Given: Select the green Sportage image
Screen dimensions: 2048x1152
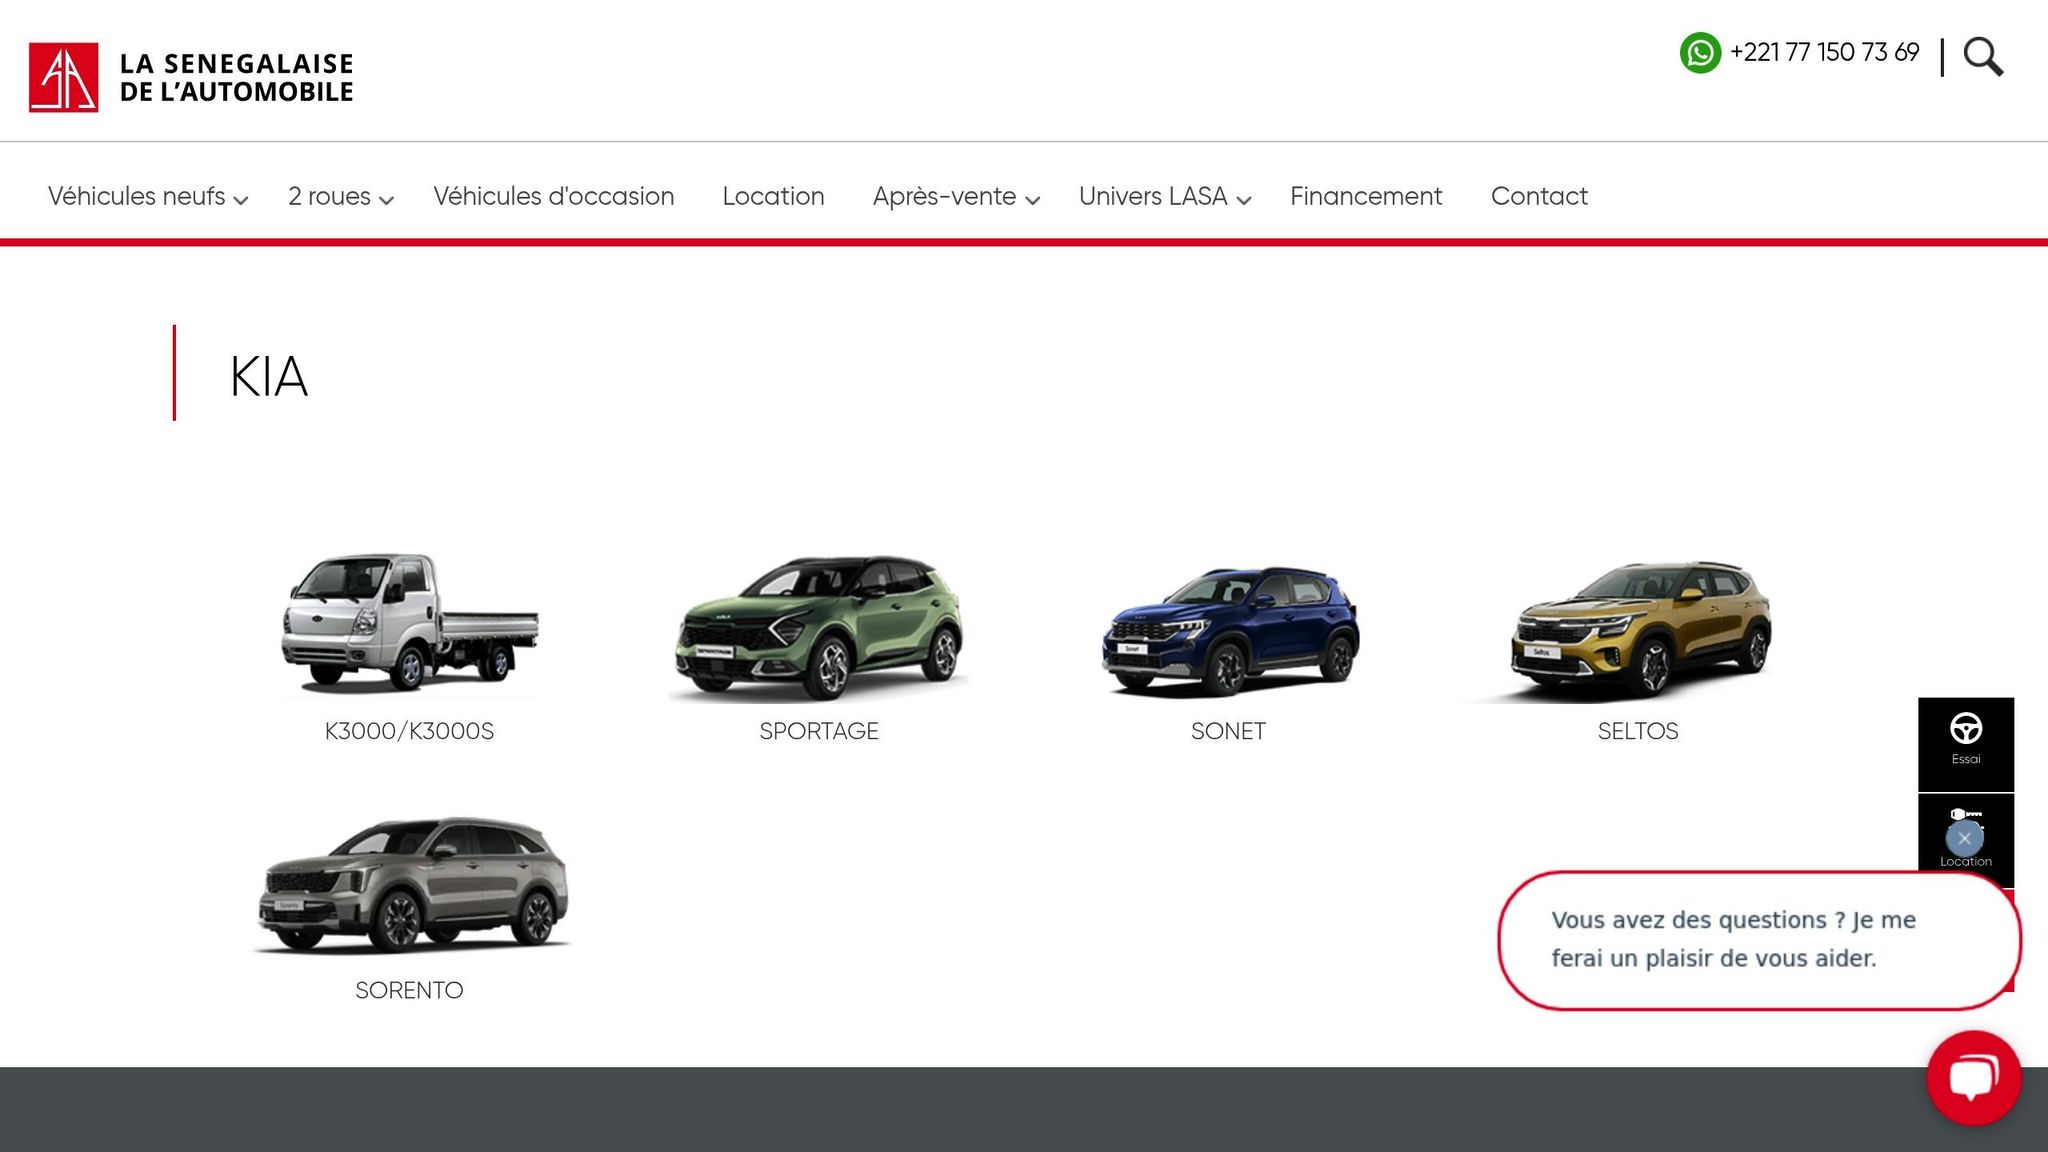Looking at the screenshot, I should 819,628.
